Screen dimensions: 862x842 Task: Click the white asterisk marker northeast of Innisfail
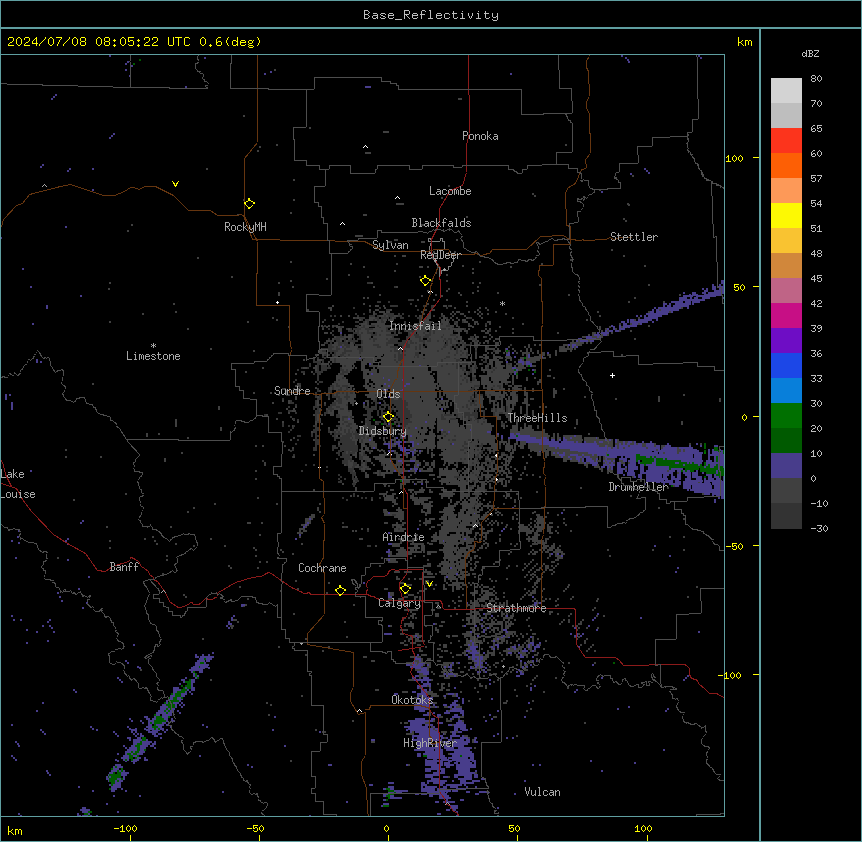(x=502, y=303)
